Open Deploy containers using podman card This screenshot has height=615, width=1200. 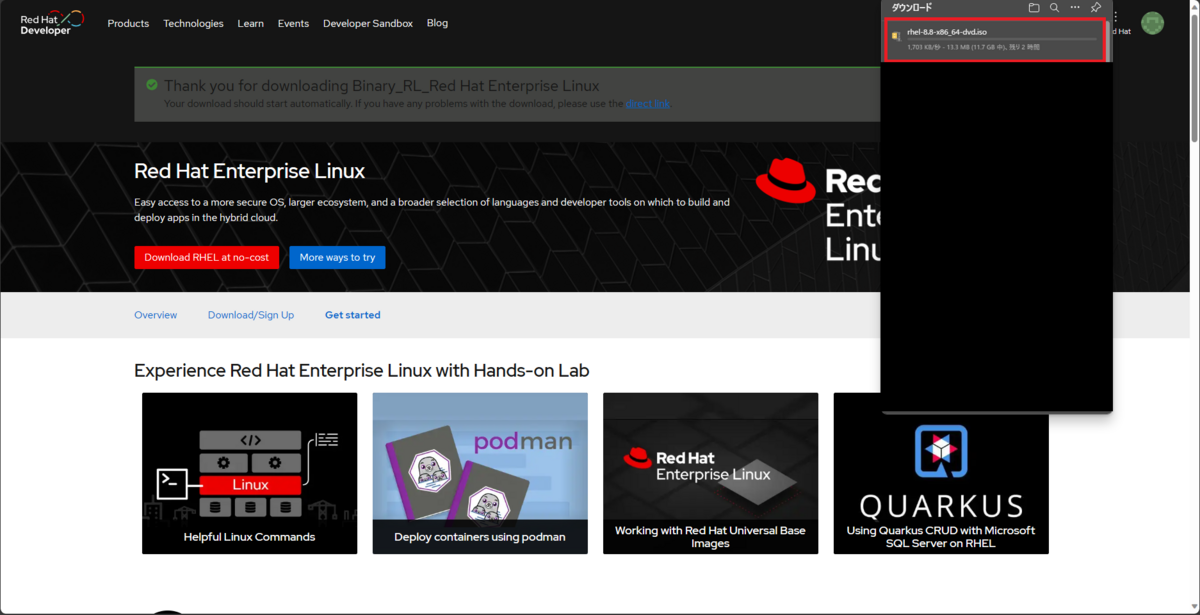pos(480,473)
